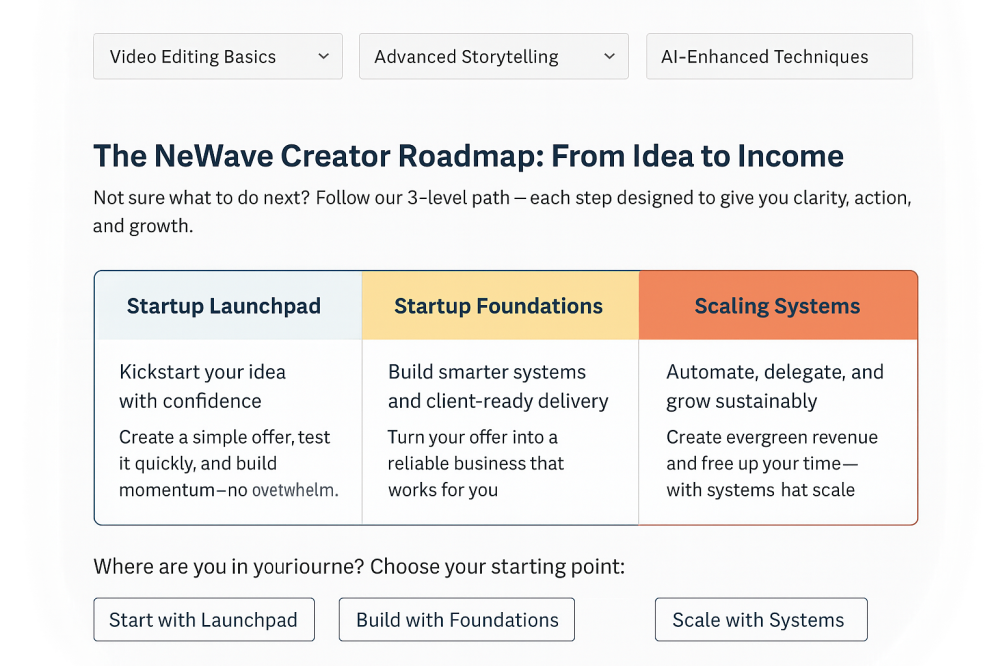999x666 pixels.
Task: Click the NeWave Creator Roadmap heading
Action: [468, 156]
